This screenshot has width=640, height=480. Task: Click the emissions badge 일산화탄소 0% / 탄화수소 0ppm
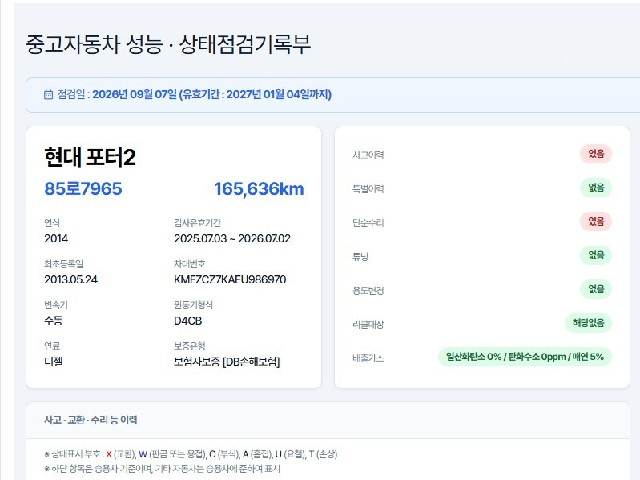coord(524,357)
